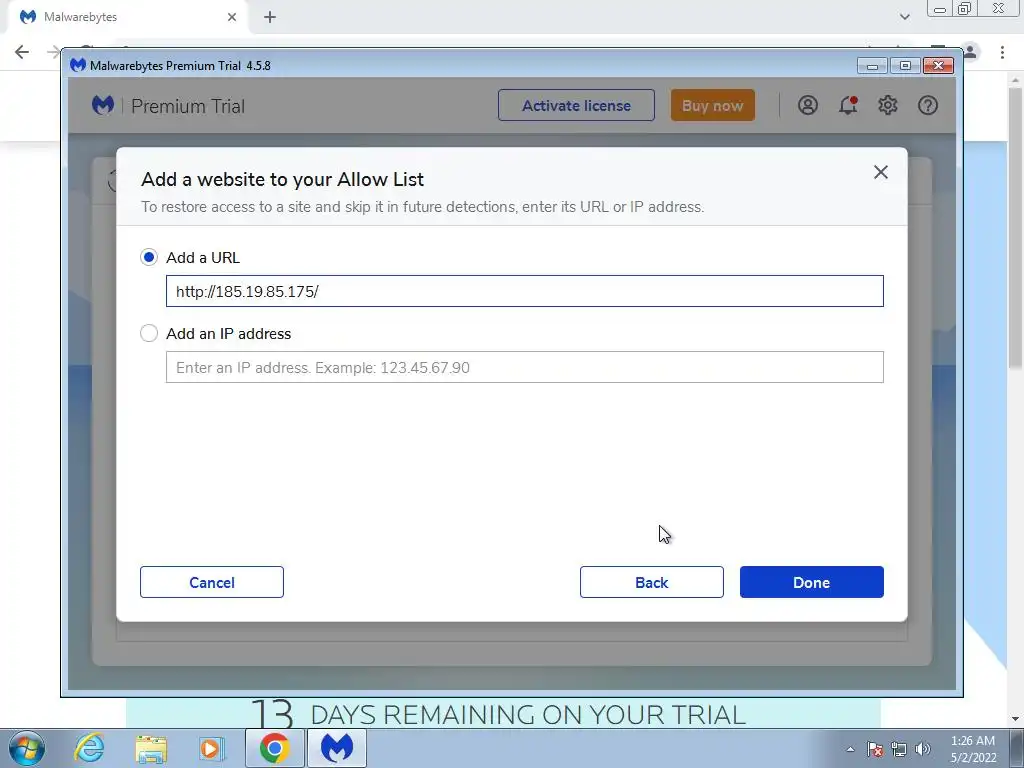Click the Done button
The height and width of the screenshot is (768, 1024).
811,582
